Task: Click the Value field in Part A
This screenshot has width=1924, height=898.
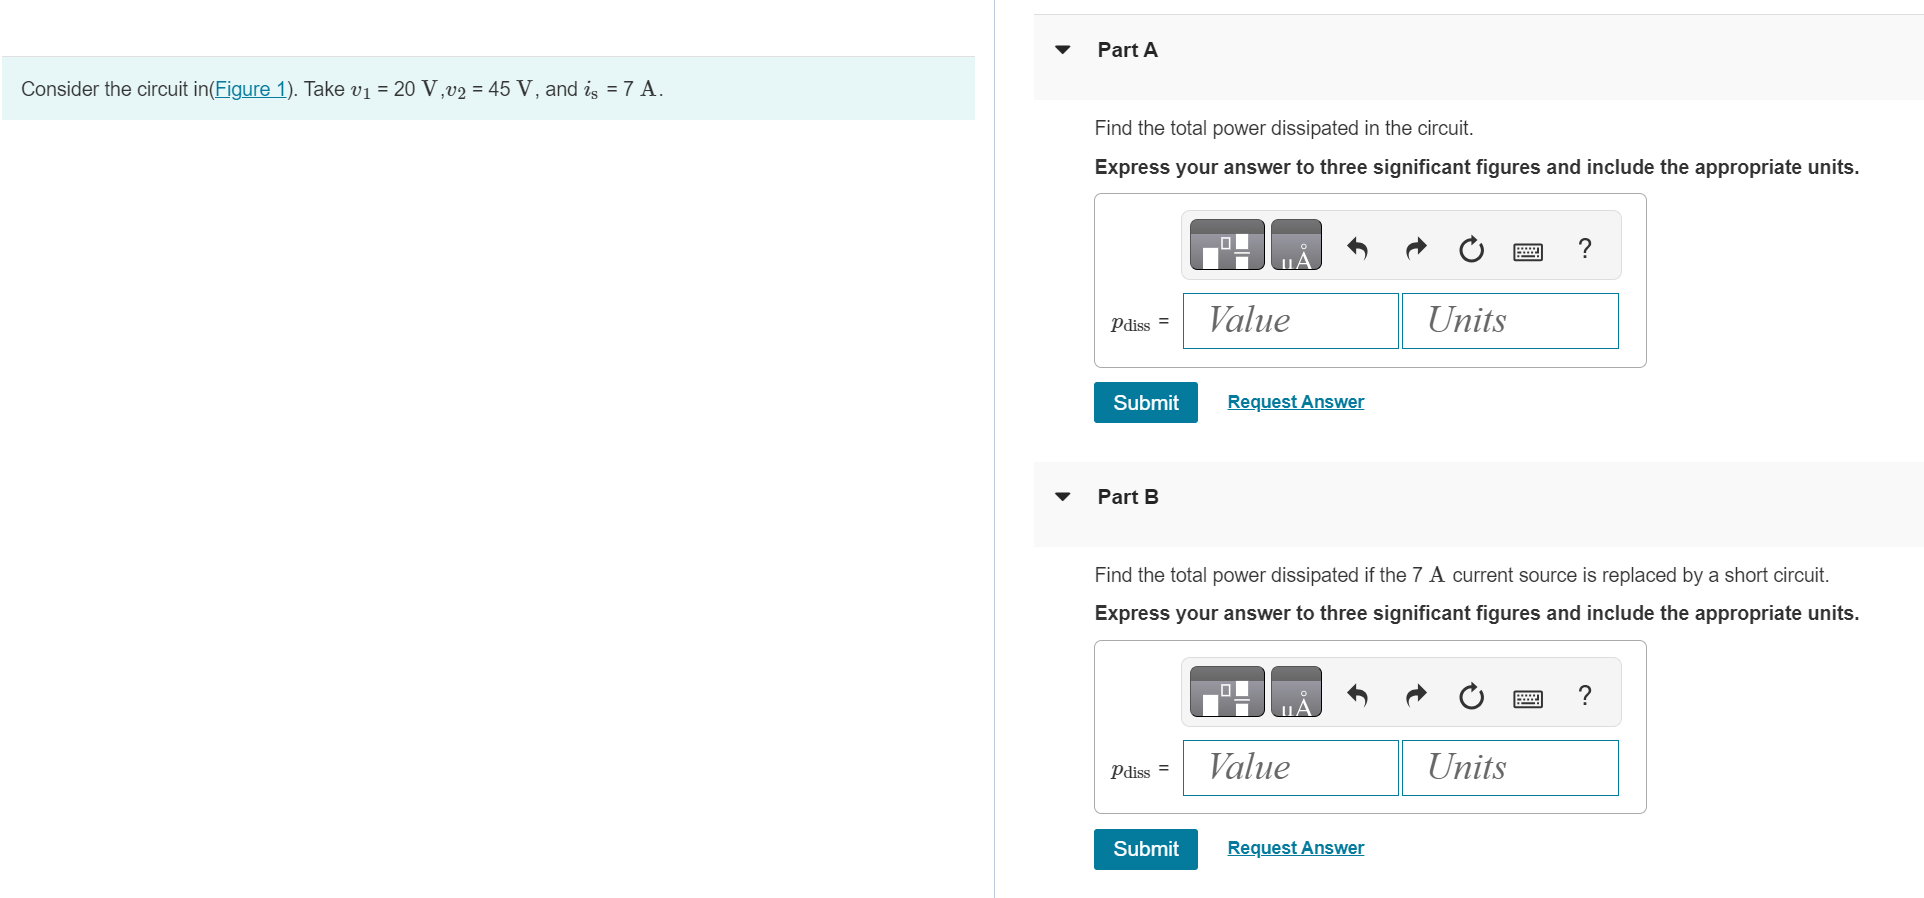Action: pyautogui.click(x=1289, y=320)
